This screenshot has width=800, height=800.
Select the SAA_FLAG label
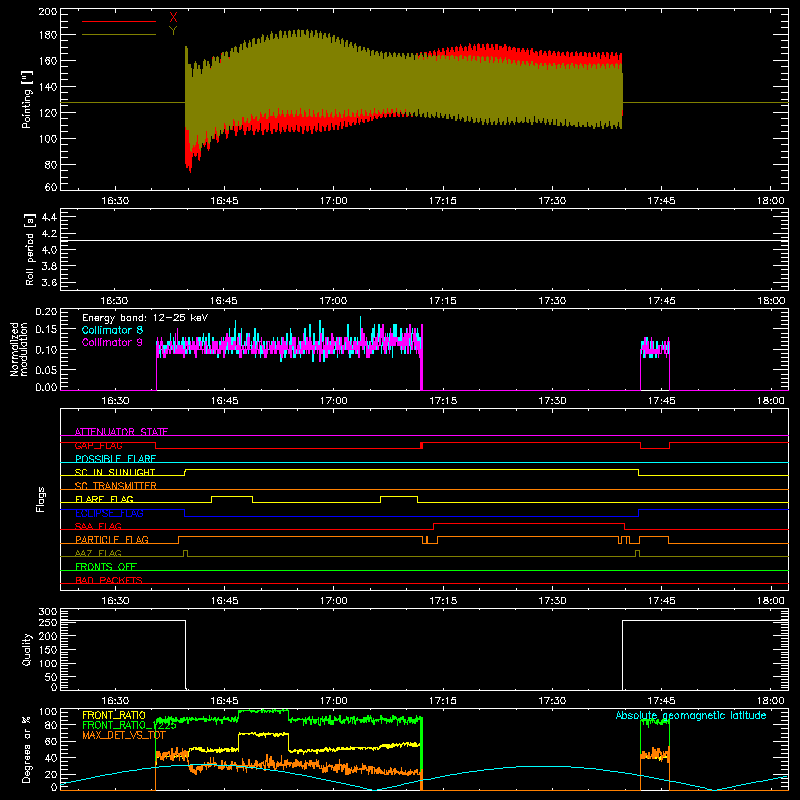(x=98, y=526)
